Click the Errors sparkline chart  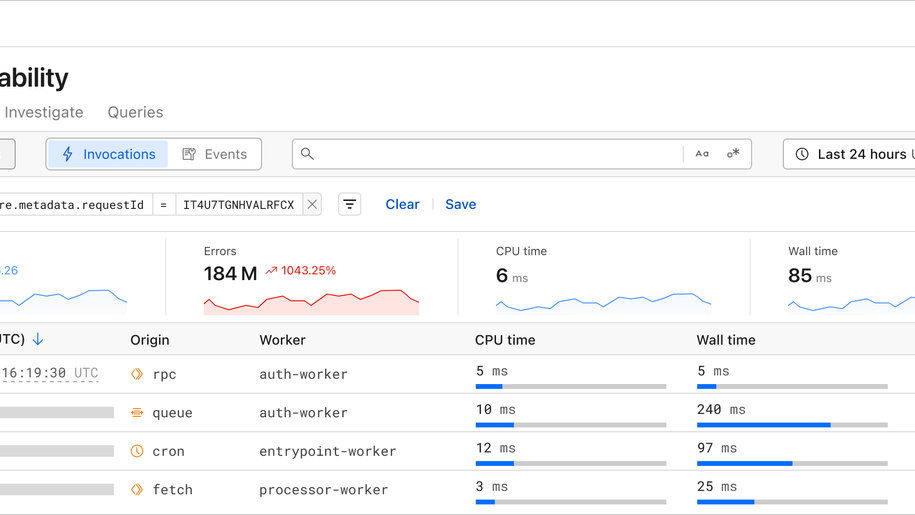311,302
